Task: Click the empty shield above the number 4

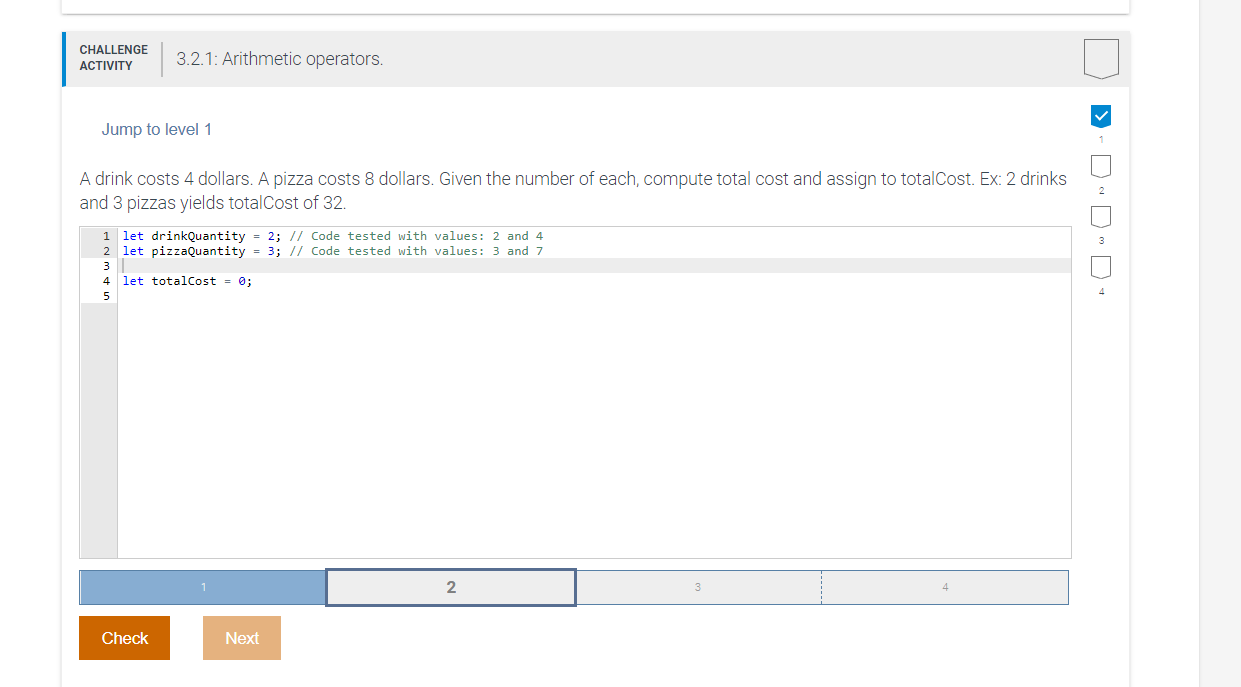Action: (1100, 267)
